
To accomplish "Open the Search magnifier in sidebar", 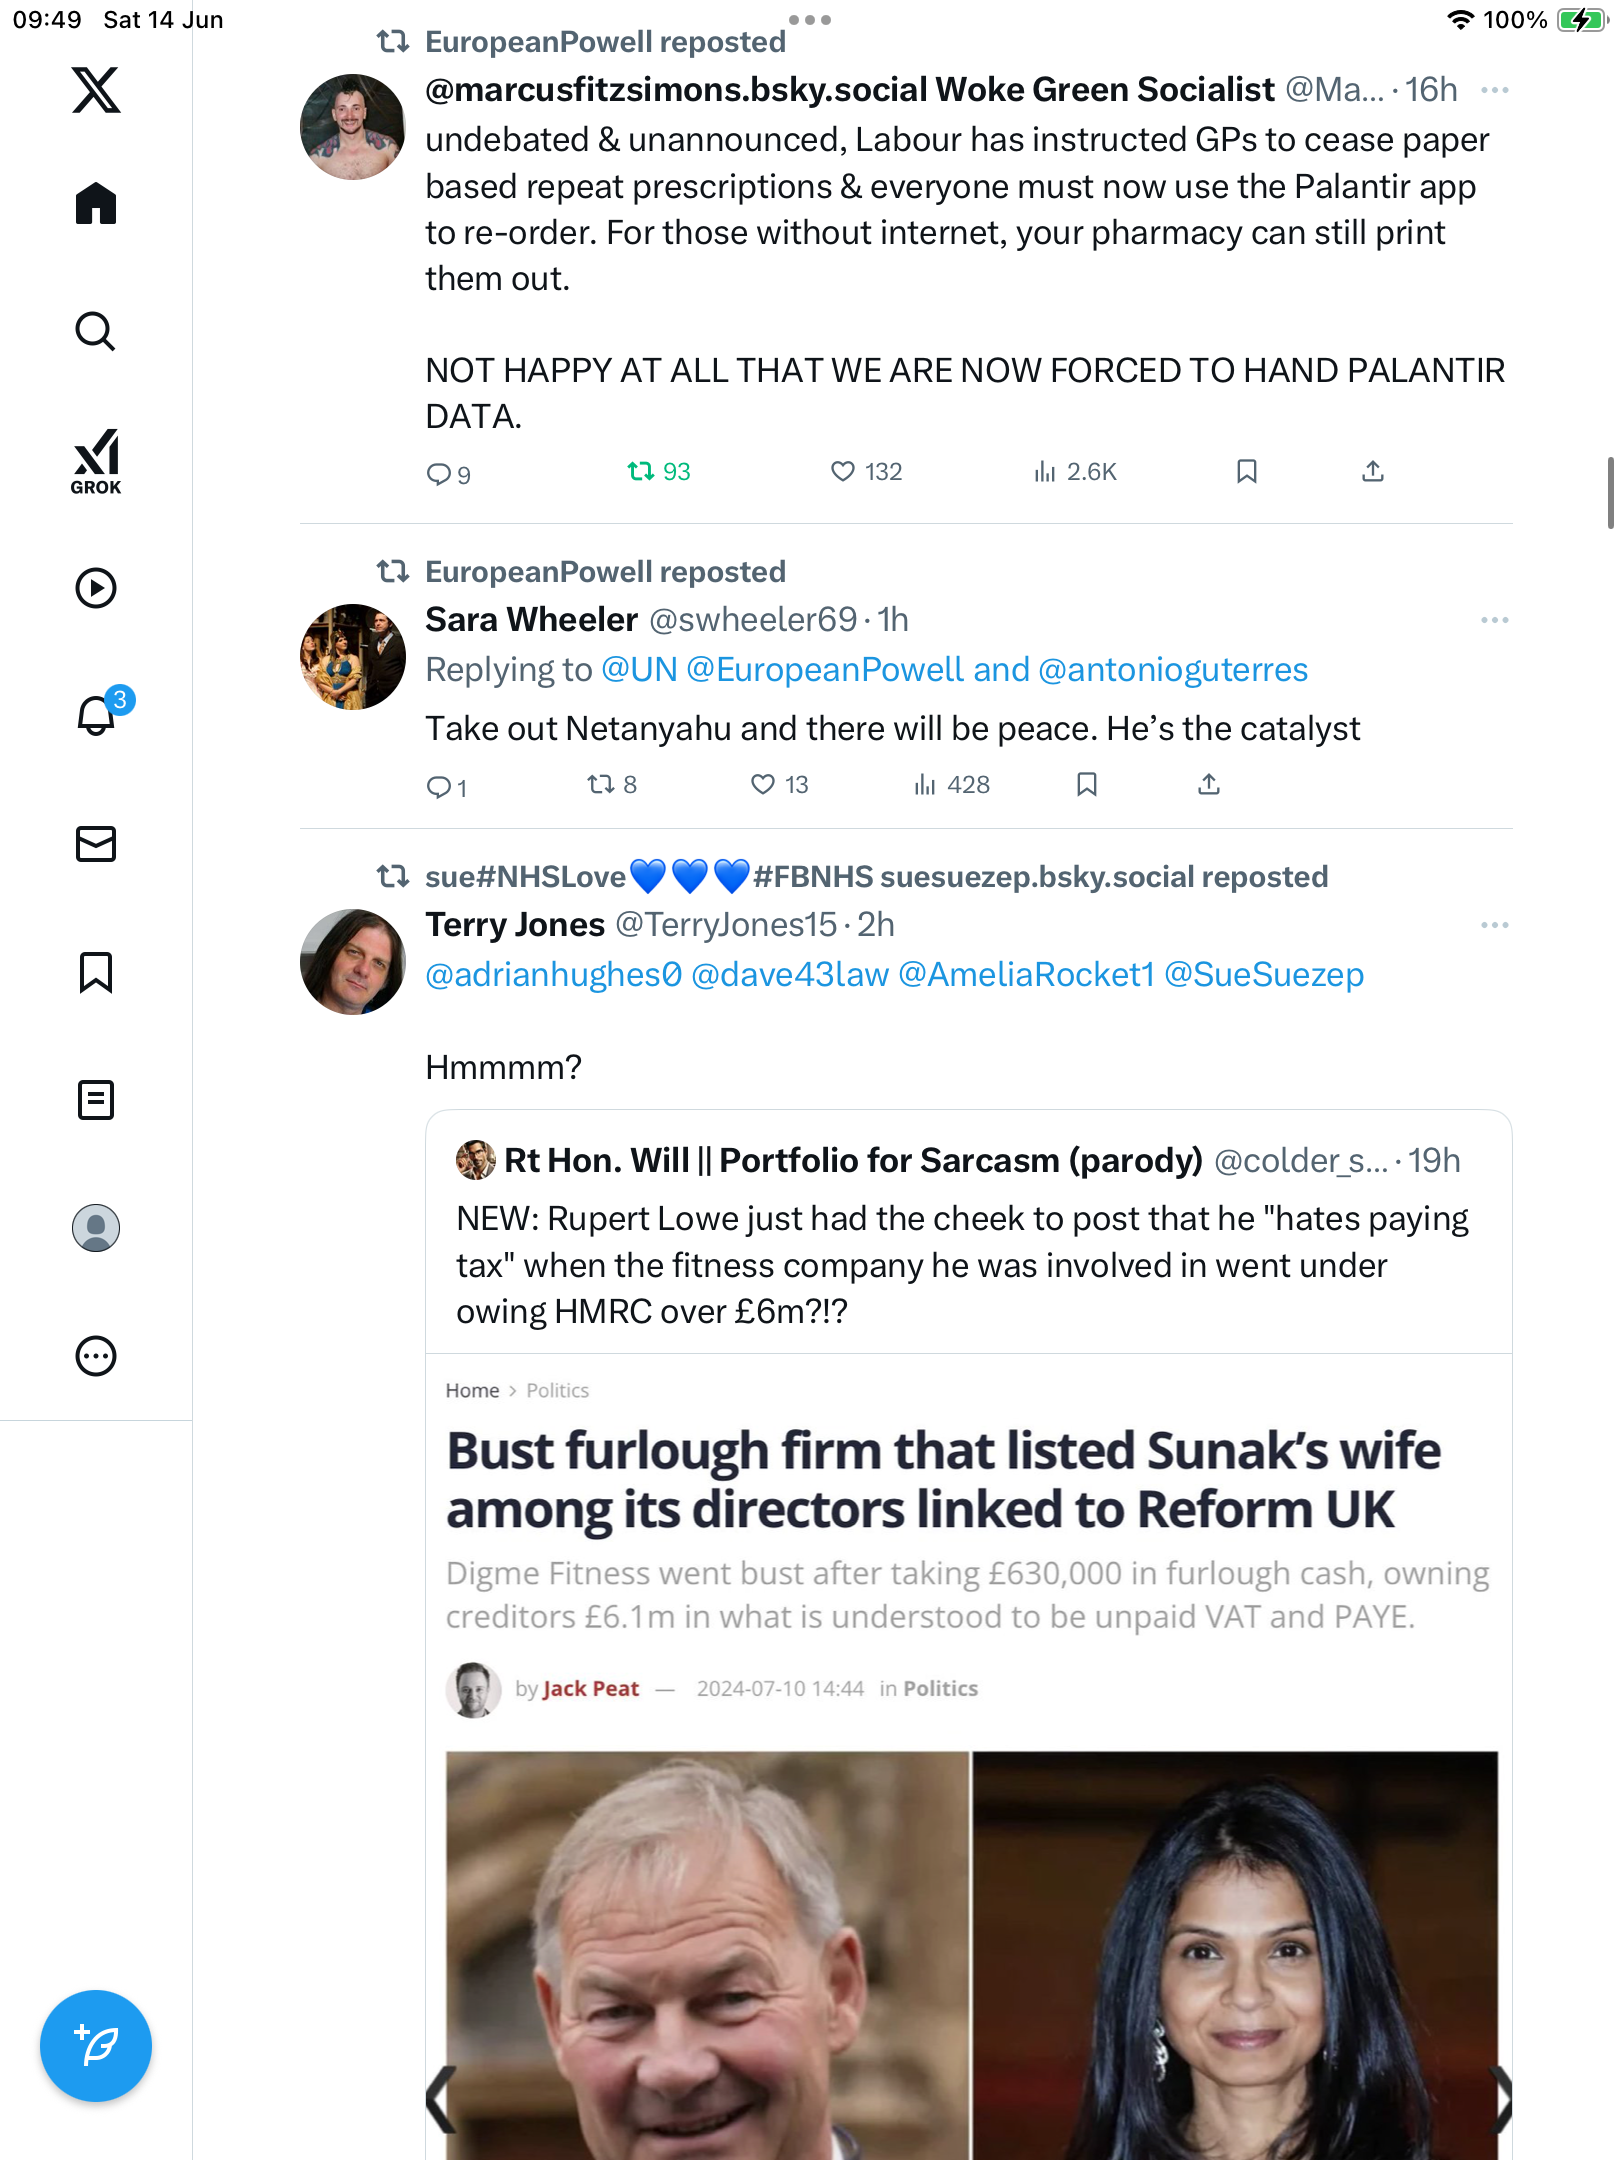I will [x=96, y=331].
